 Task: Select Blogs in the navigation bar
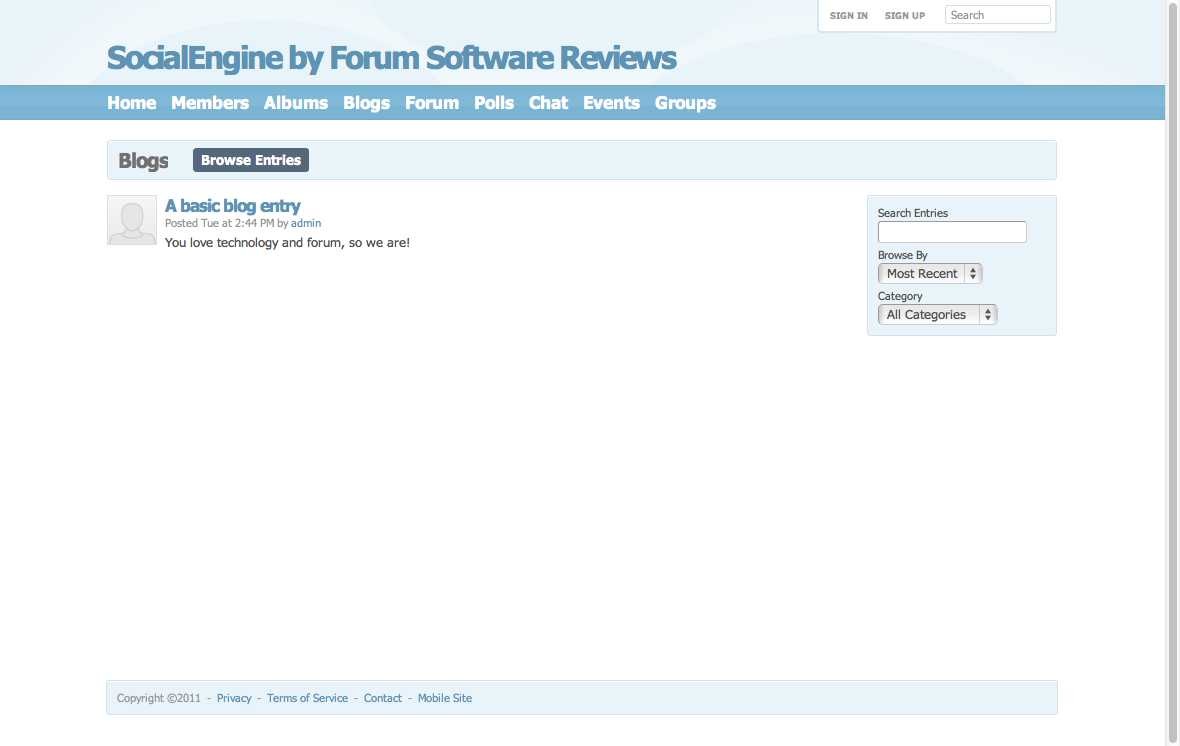point(366,103)
